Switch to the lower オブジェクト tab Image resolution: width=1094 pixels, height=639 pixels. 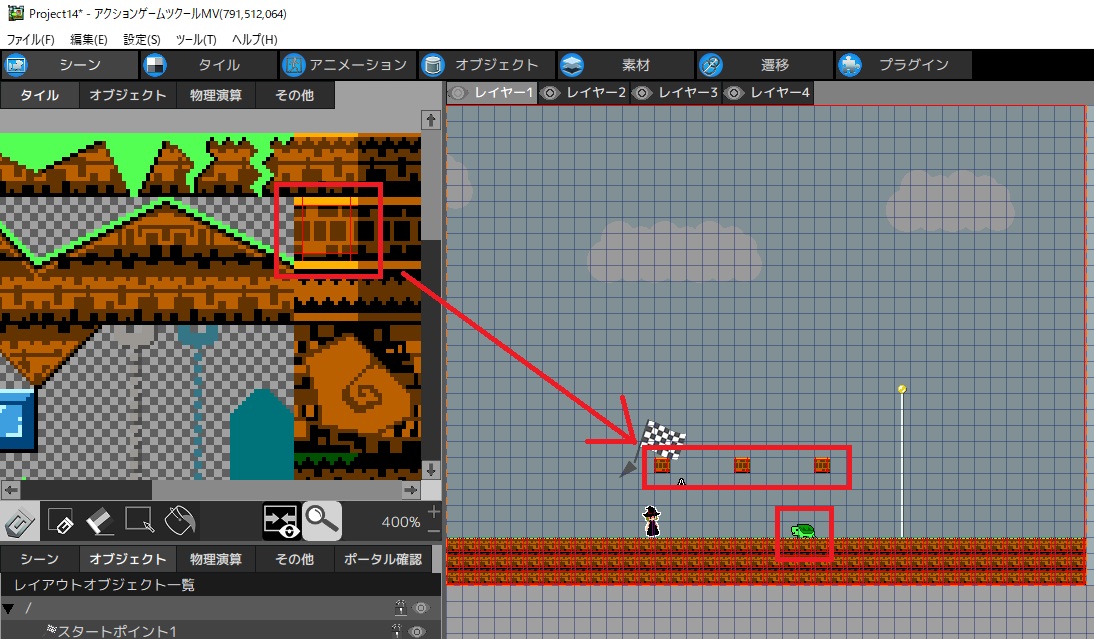pos(128,559)
